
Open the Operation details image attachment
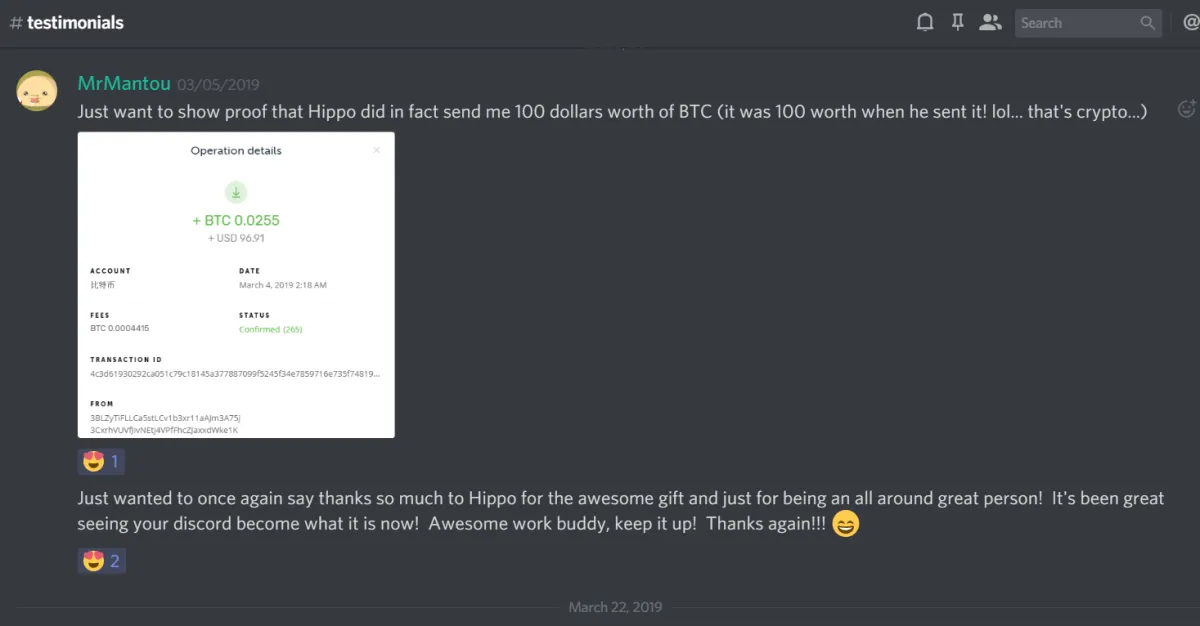(x=236, y=285)
